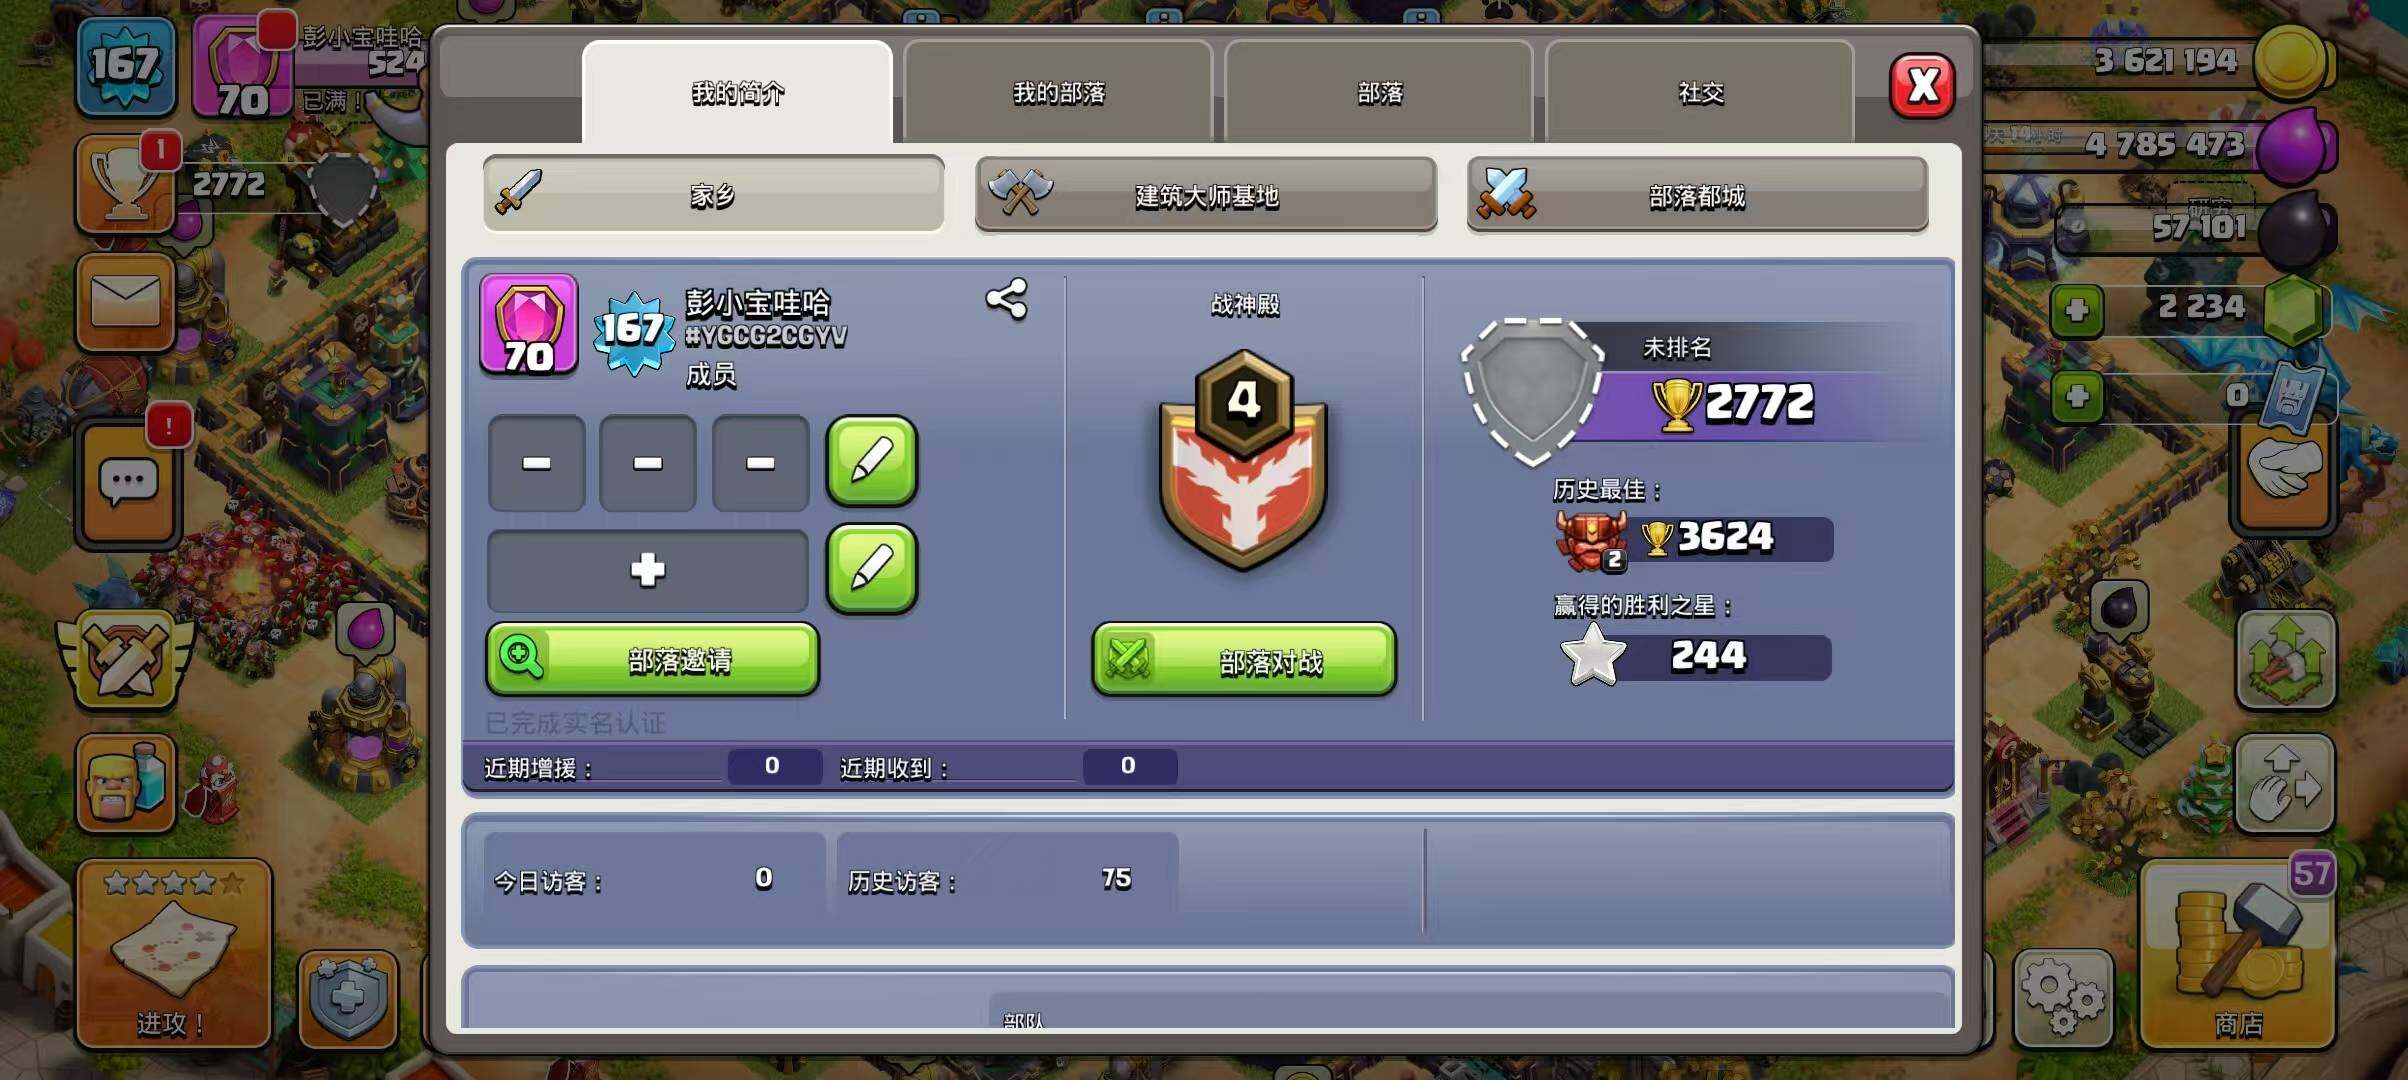
Task: Open the shop (商店) icon
Action: pyautogui.click(x=2238, y=954)
